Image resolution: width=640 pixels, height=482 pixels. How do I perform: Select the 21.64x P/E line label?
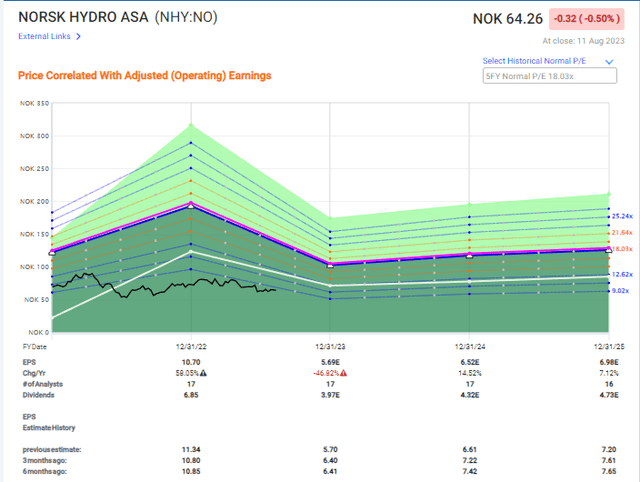pos(622,232)
